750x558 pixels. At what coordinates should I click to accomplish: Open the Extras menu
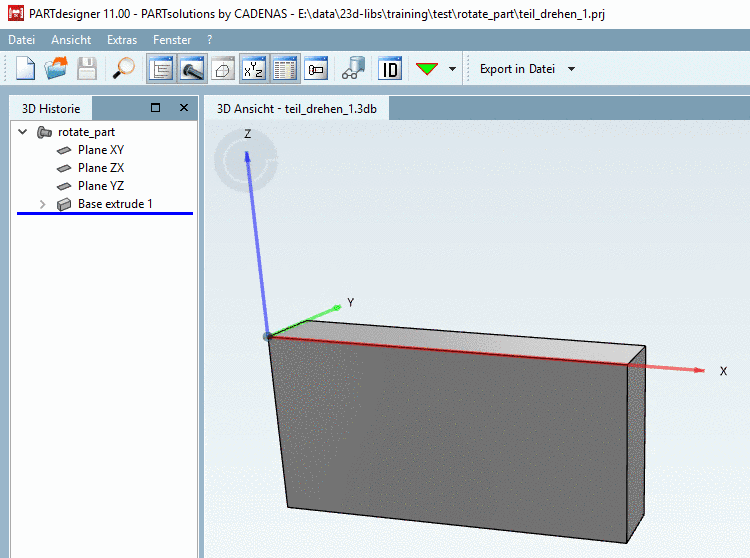122,40
